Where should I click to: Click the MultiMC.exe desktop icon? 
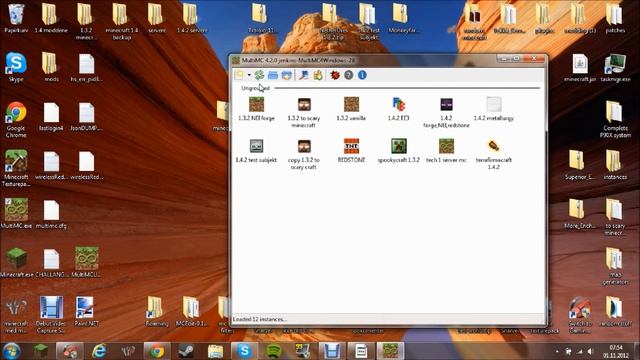pyautogui.click(x=16, y=213)
